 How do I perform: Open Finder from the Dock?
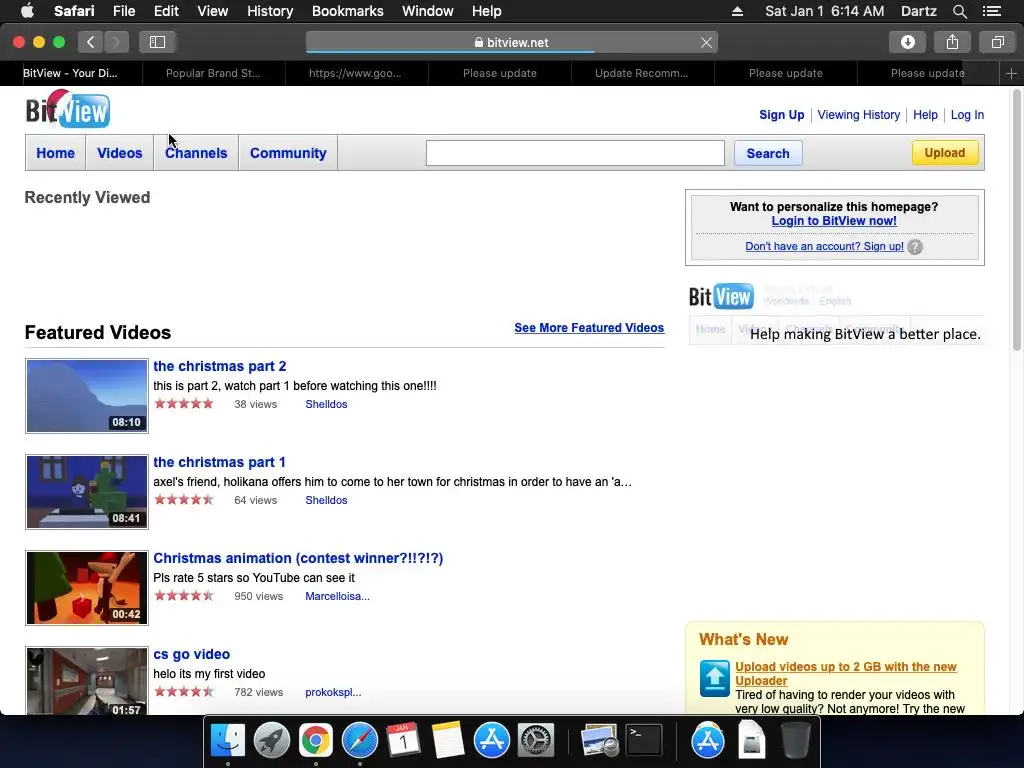point(227,741)
